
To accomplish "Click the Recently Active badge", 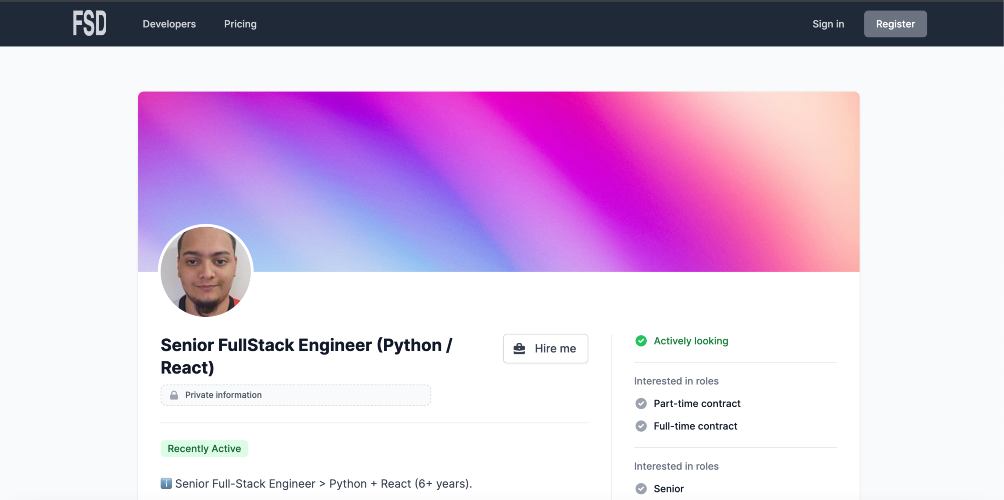I will [204, 449].
